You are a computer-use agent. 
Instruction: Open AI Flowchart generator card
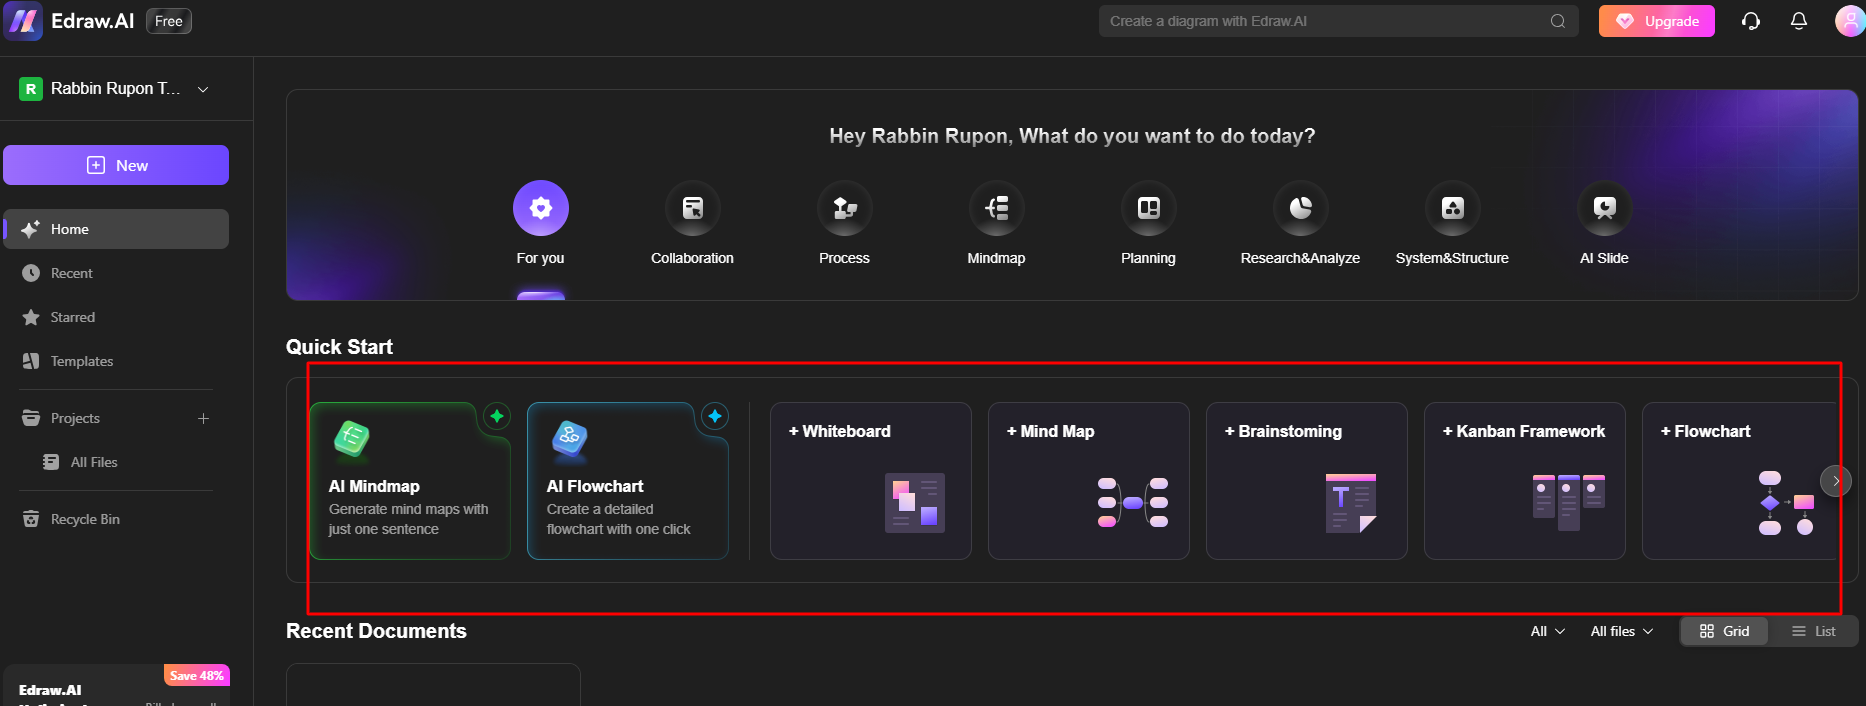pos(628,481)
